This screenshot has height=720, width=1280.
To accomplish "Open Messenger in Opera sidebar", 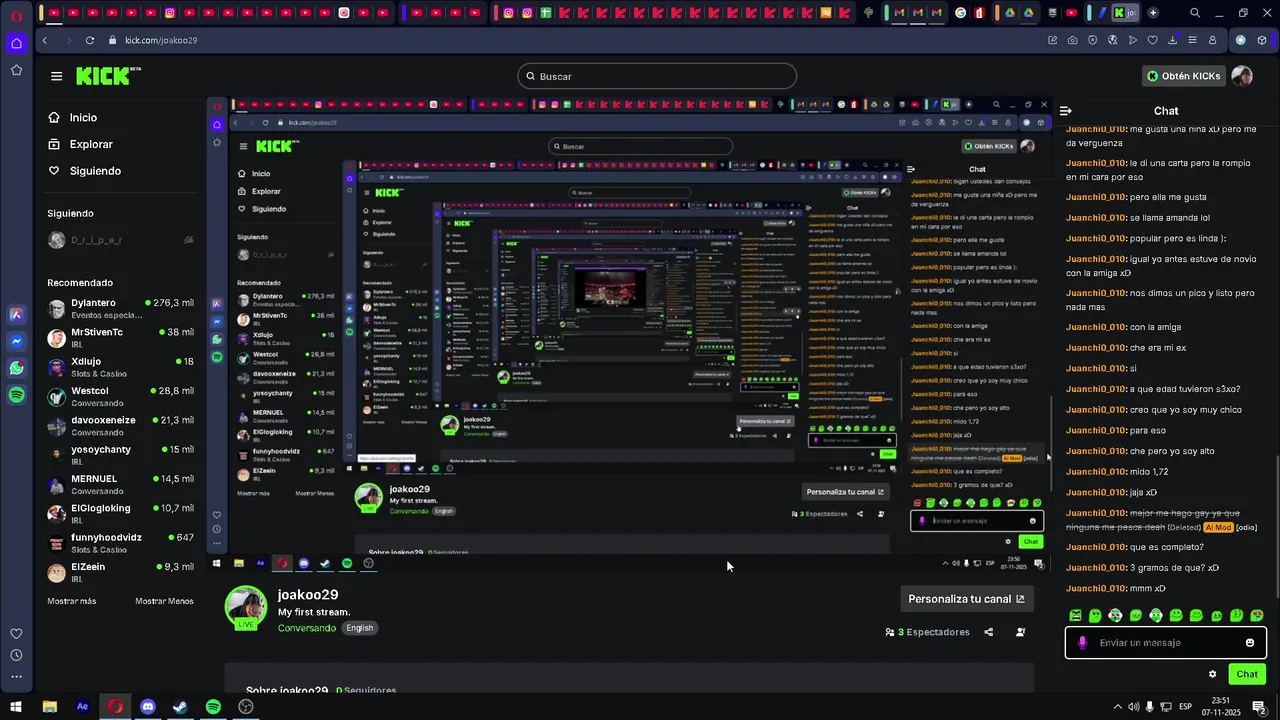I will tap(16, 341).
